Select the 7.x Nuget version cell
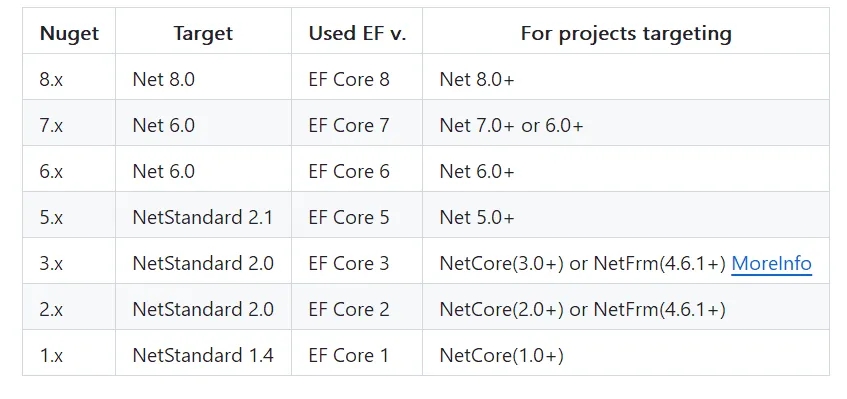 pos(69,125)
